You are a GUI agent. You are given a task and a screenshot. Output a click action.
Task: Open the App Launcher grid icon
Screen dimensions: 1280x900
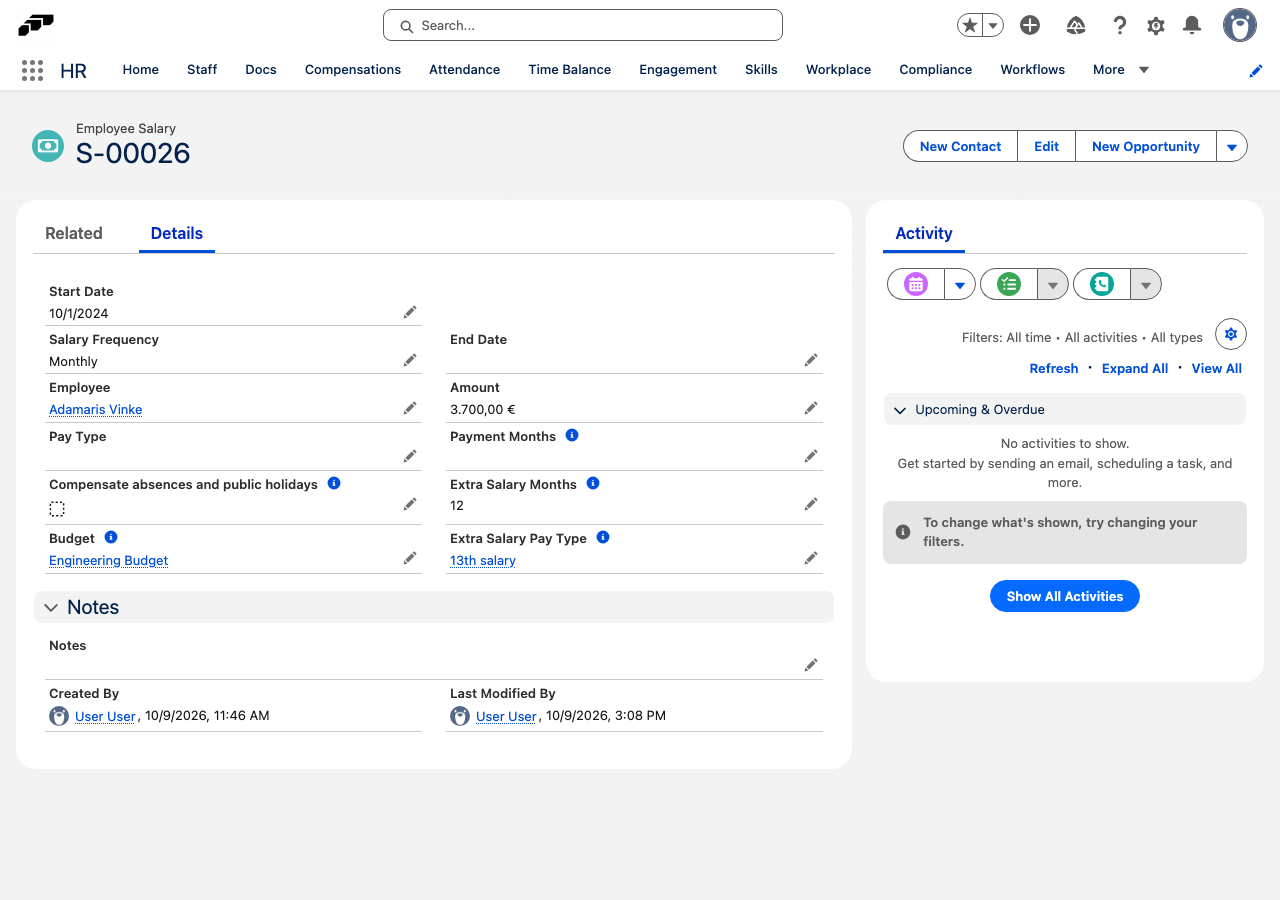click(x=32, y=70)
